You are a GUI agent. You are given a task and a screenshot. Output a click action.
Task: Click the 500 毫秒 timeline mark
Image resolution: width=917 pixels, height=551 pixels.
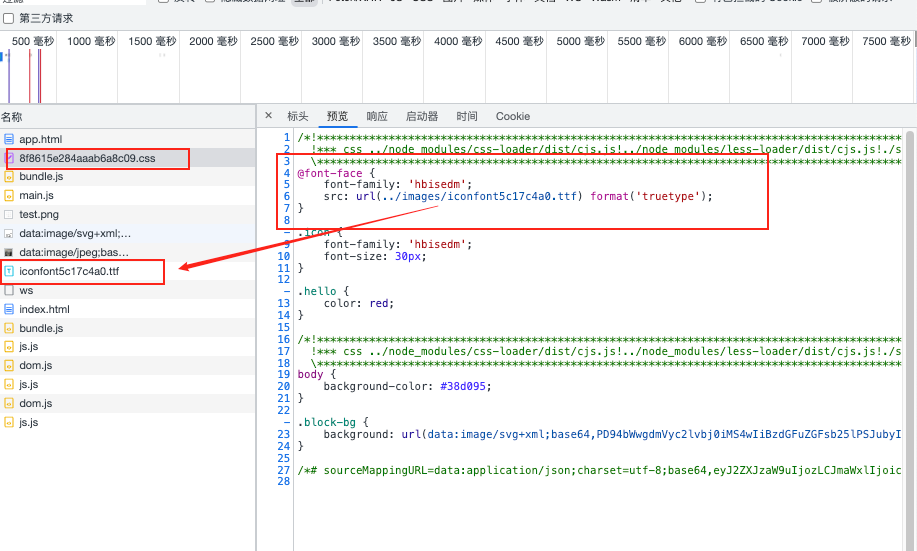pyautogui.click(x=33, y=42)
